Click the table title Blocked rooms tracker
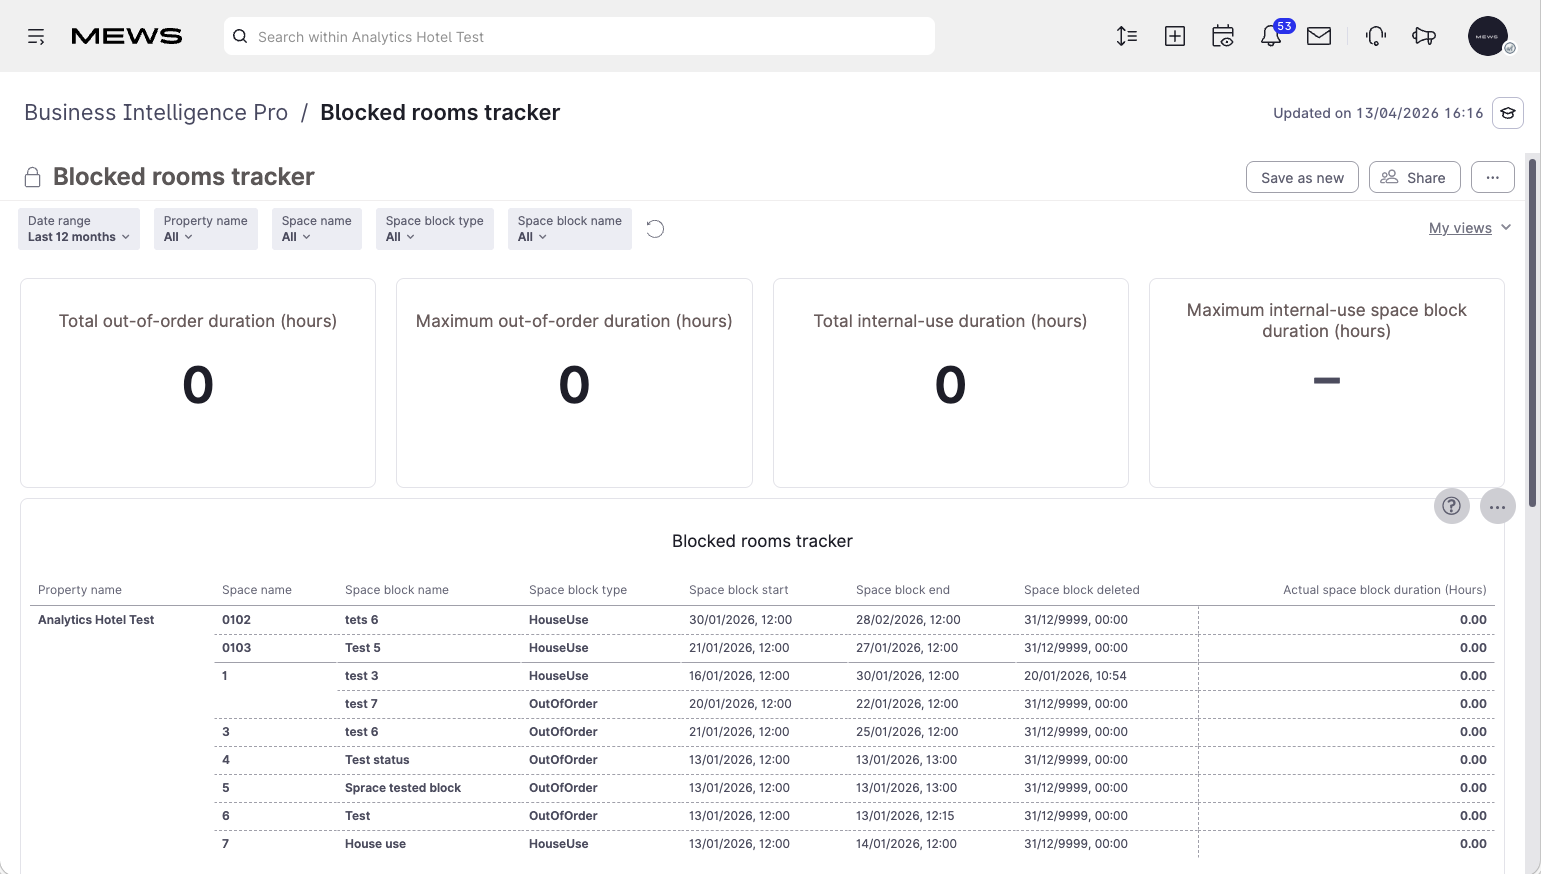Image resolution: width=1541 pixels, height=874 pixels. [x=762, y=541]
